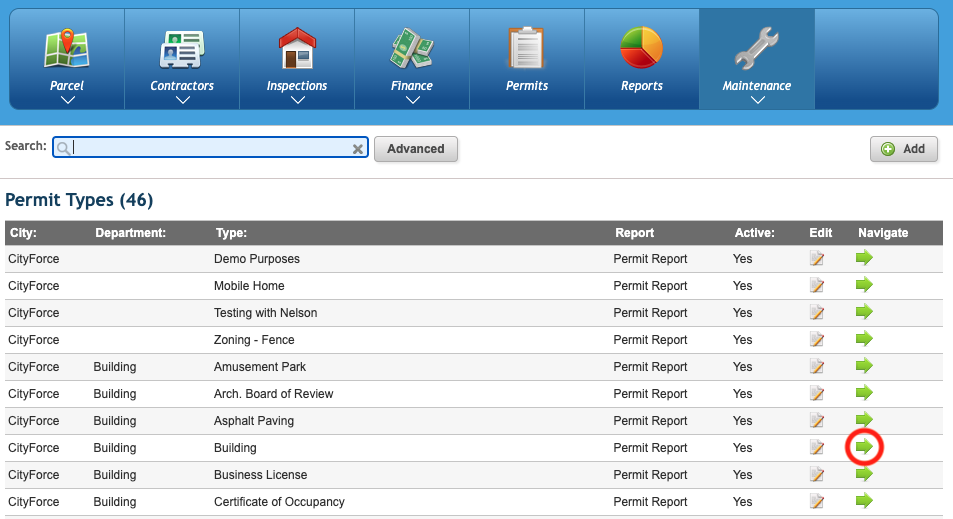This screenshot has width=953, height=519.
Task: Open the Finance money icon
Action: [411, 49]
